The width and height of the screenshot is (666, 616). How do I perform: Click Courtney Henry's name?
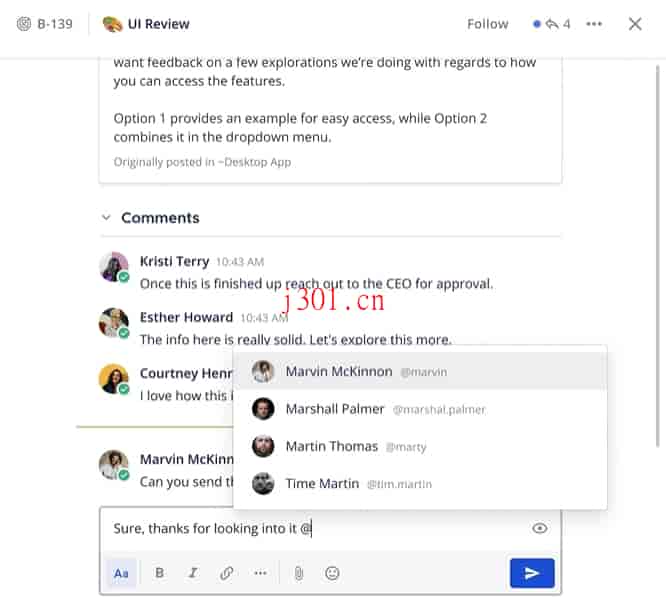coord(186,373)
